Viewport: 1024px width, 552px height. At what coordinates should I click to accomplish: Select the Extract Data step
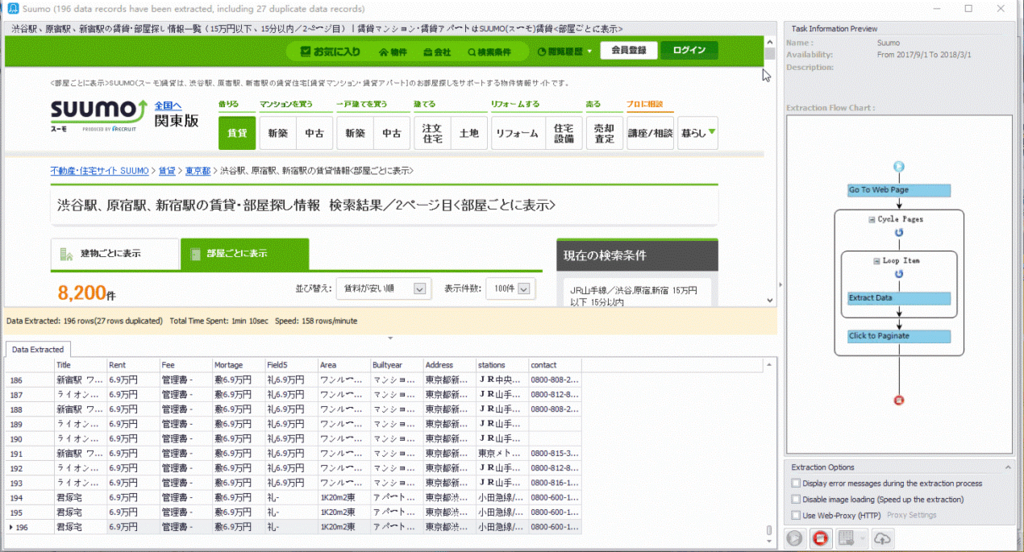[899, 298]
